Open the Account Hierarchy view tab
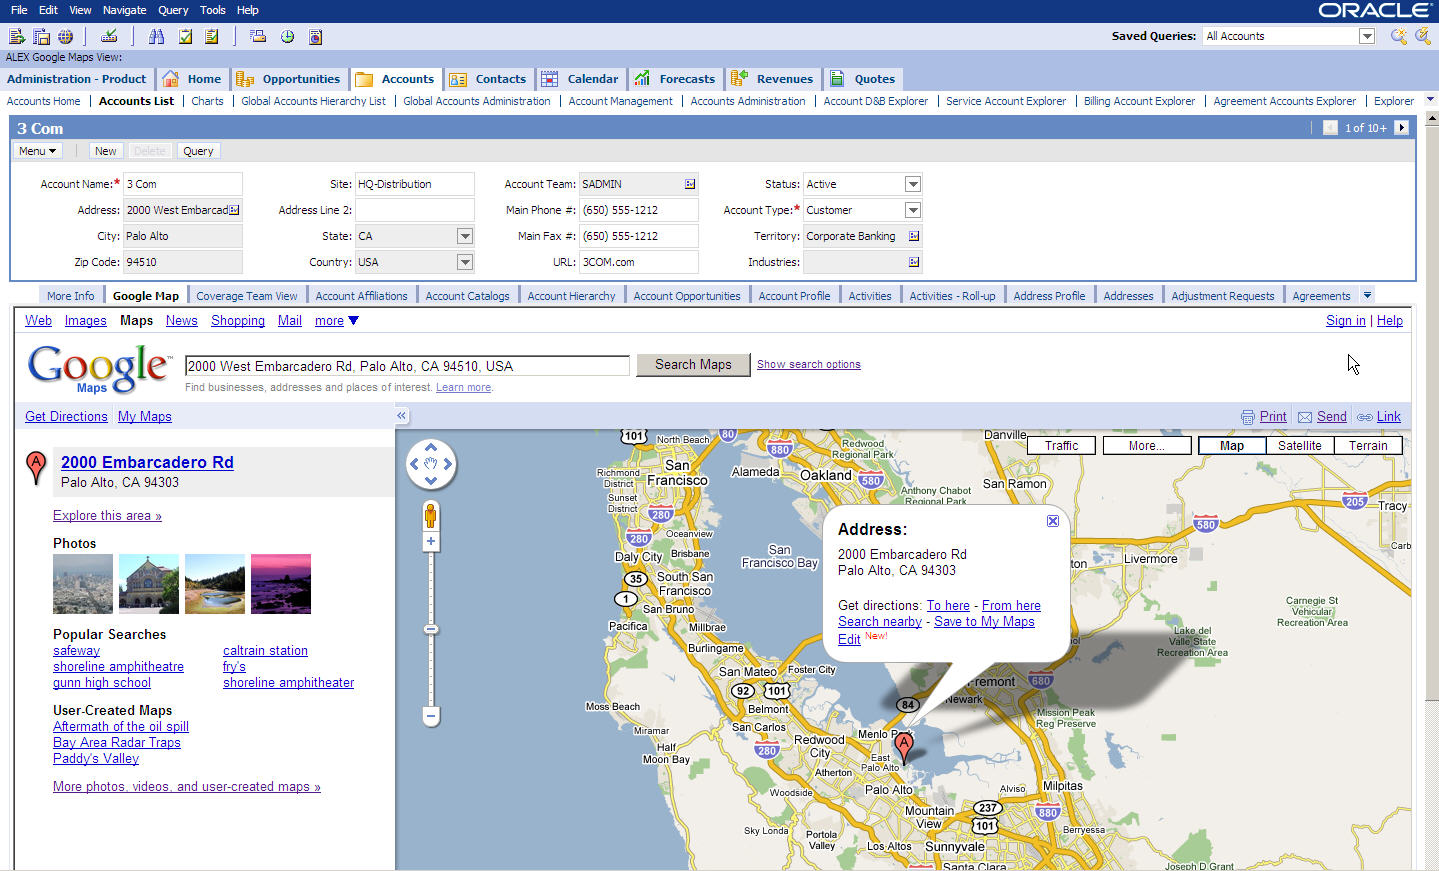1439x871 pixels. pos(571,296)
